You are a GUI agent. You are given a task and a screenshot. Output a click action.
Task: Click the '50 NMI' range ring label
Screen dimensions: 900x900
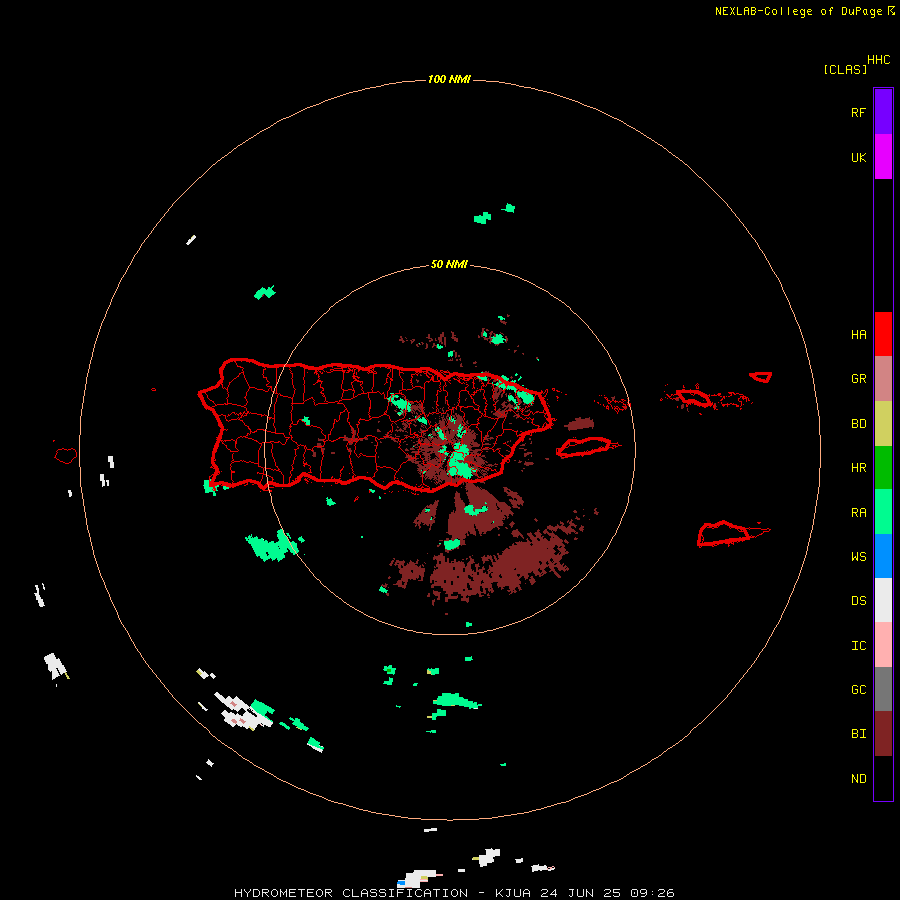(449, 265)
